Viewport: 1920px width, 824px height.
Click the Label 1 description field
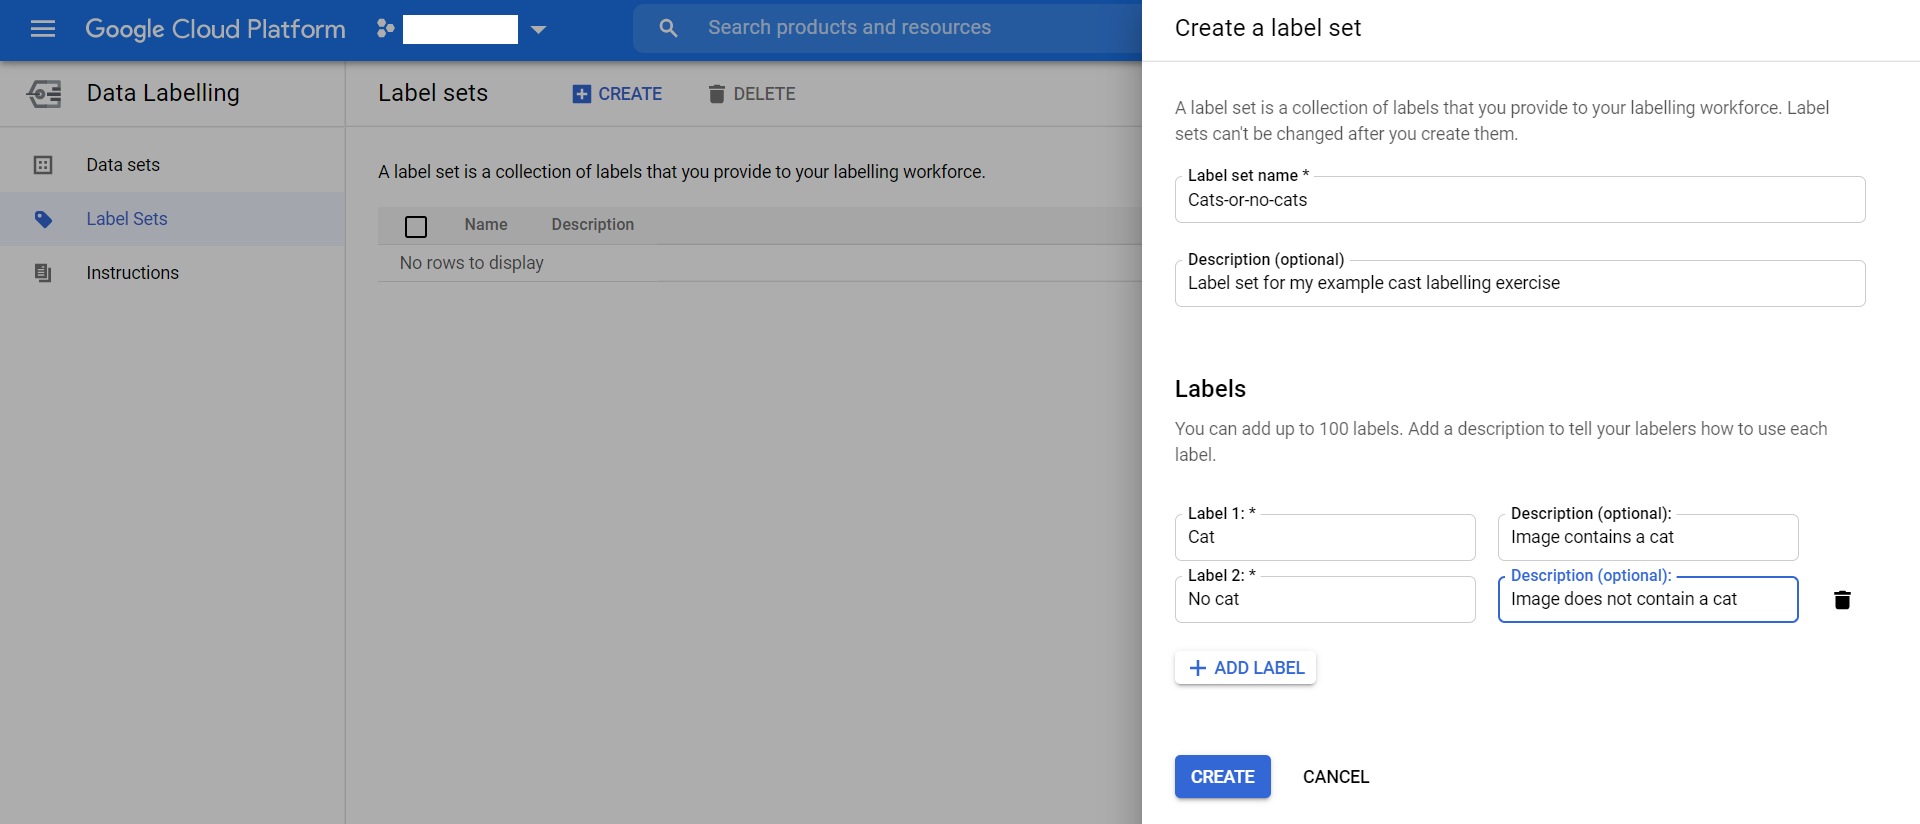1647,538
